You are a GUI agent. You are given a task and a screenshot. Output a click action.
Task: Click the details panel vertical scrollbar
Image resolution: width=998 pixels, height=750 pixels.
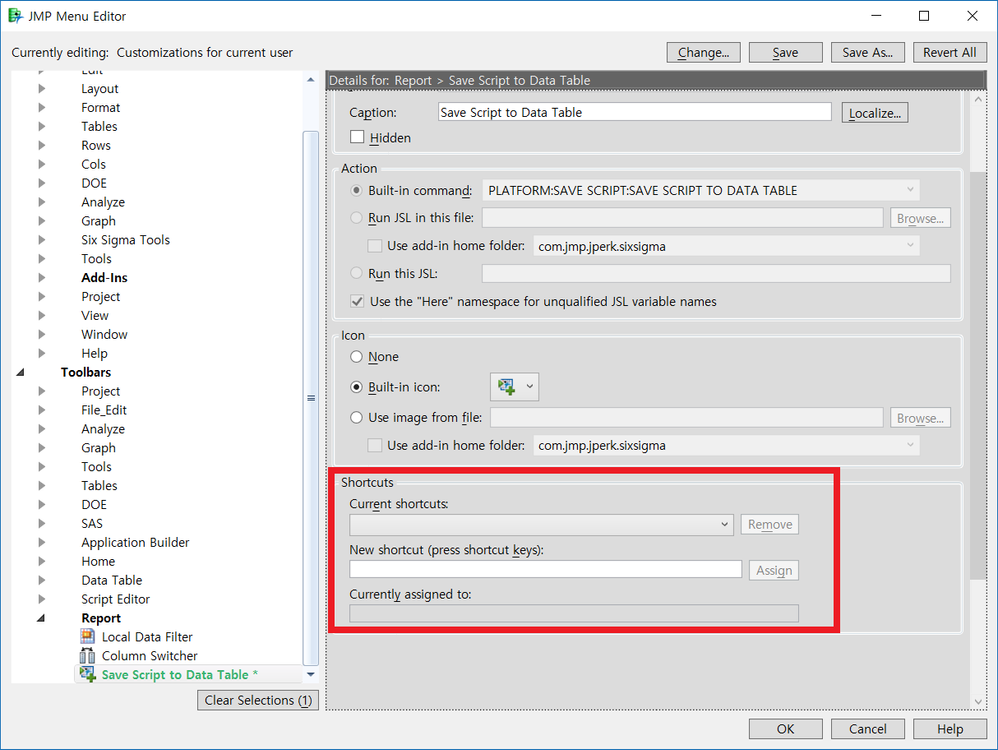point(978,375)
